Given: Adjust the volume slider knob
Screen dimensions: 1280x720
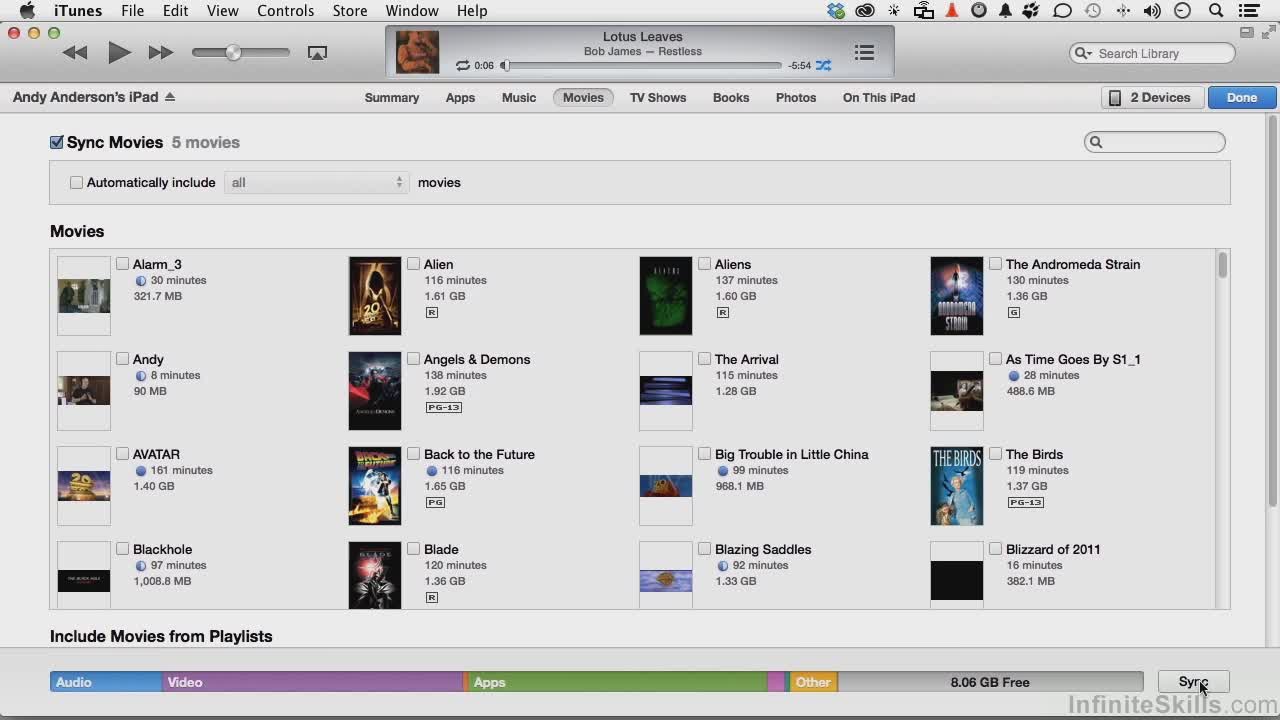Looking at the screenshot, I should coord(233,53).
